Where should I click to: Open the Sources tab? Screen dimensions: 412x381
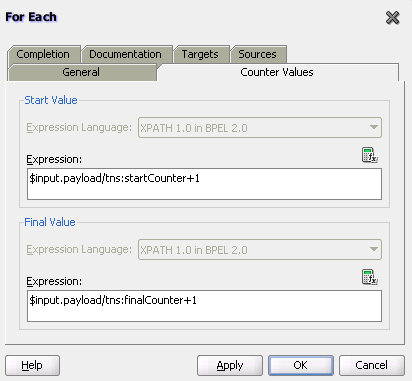[x=257, y=54]
